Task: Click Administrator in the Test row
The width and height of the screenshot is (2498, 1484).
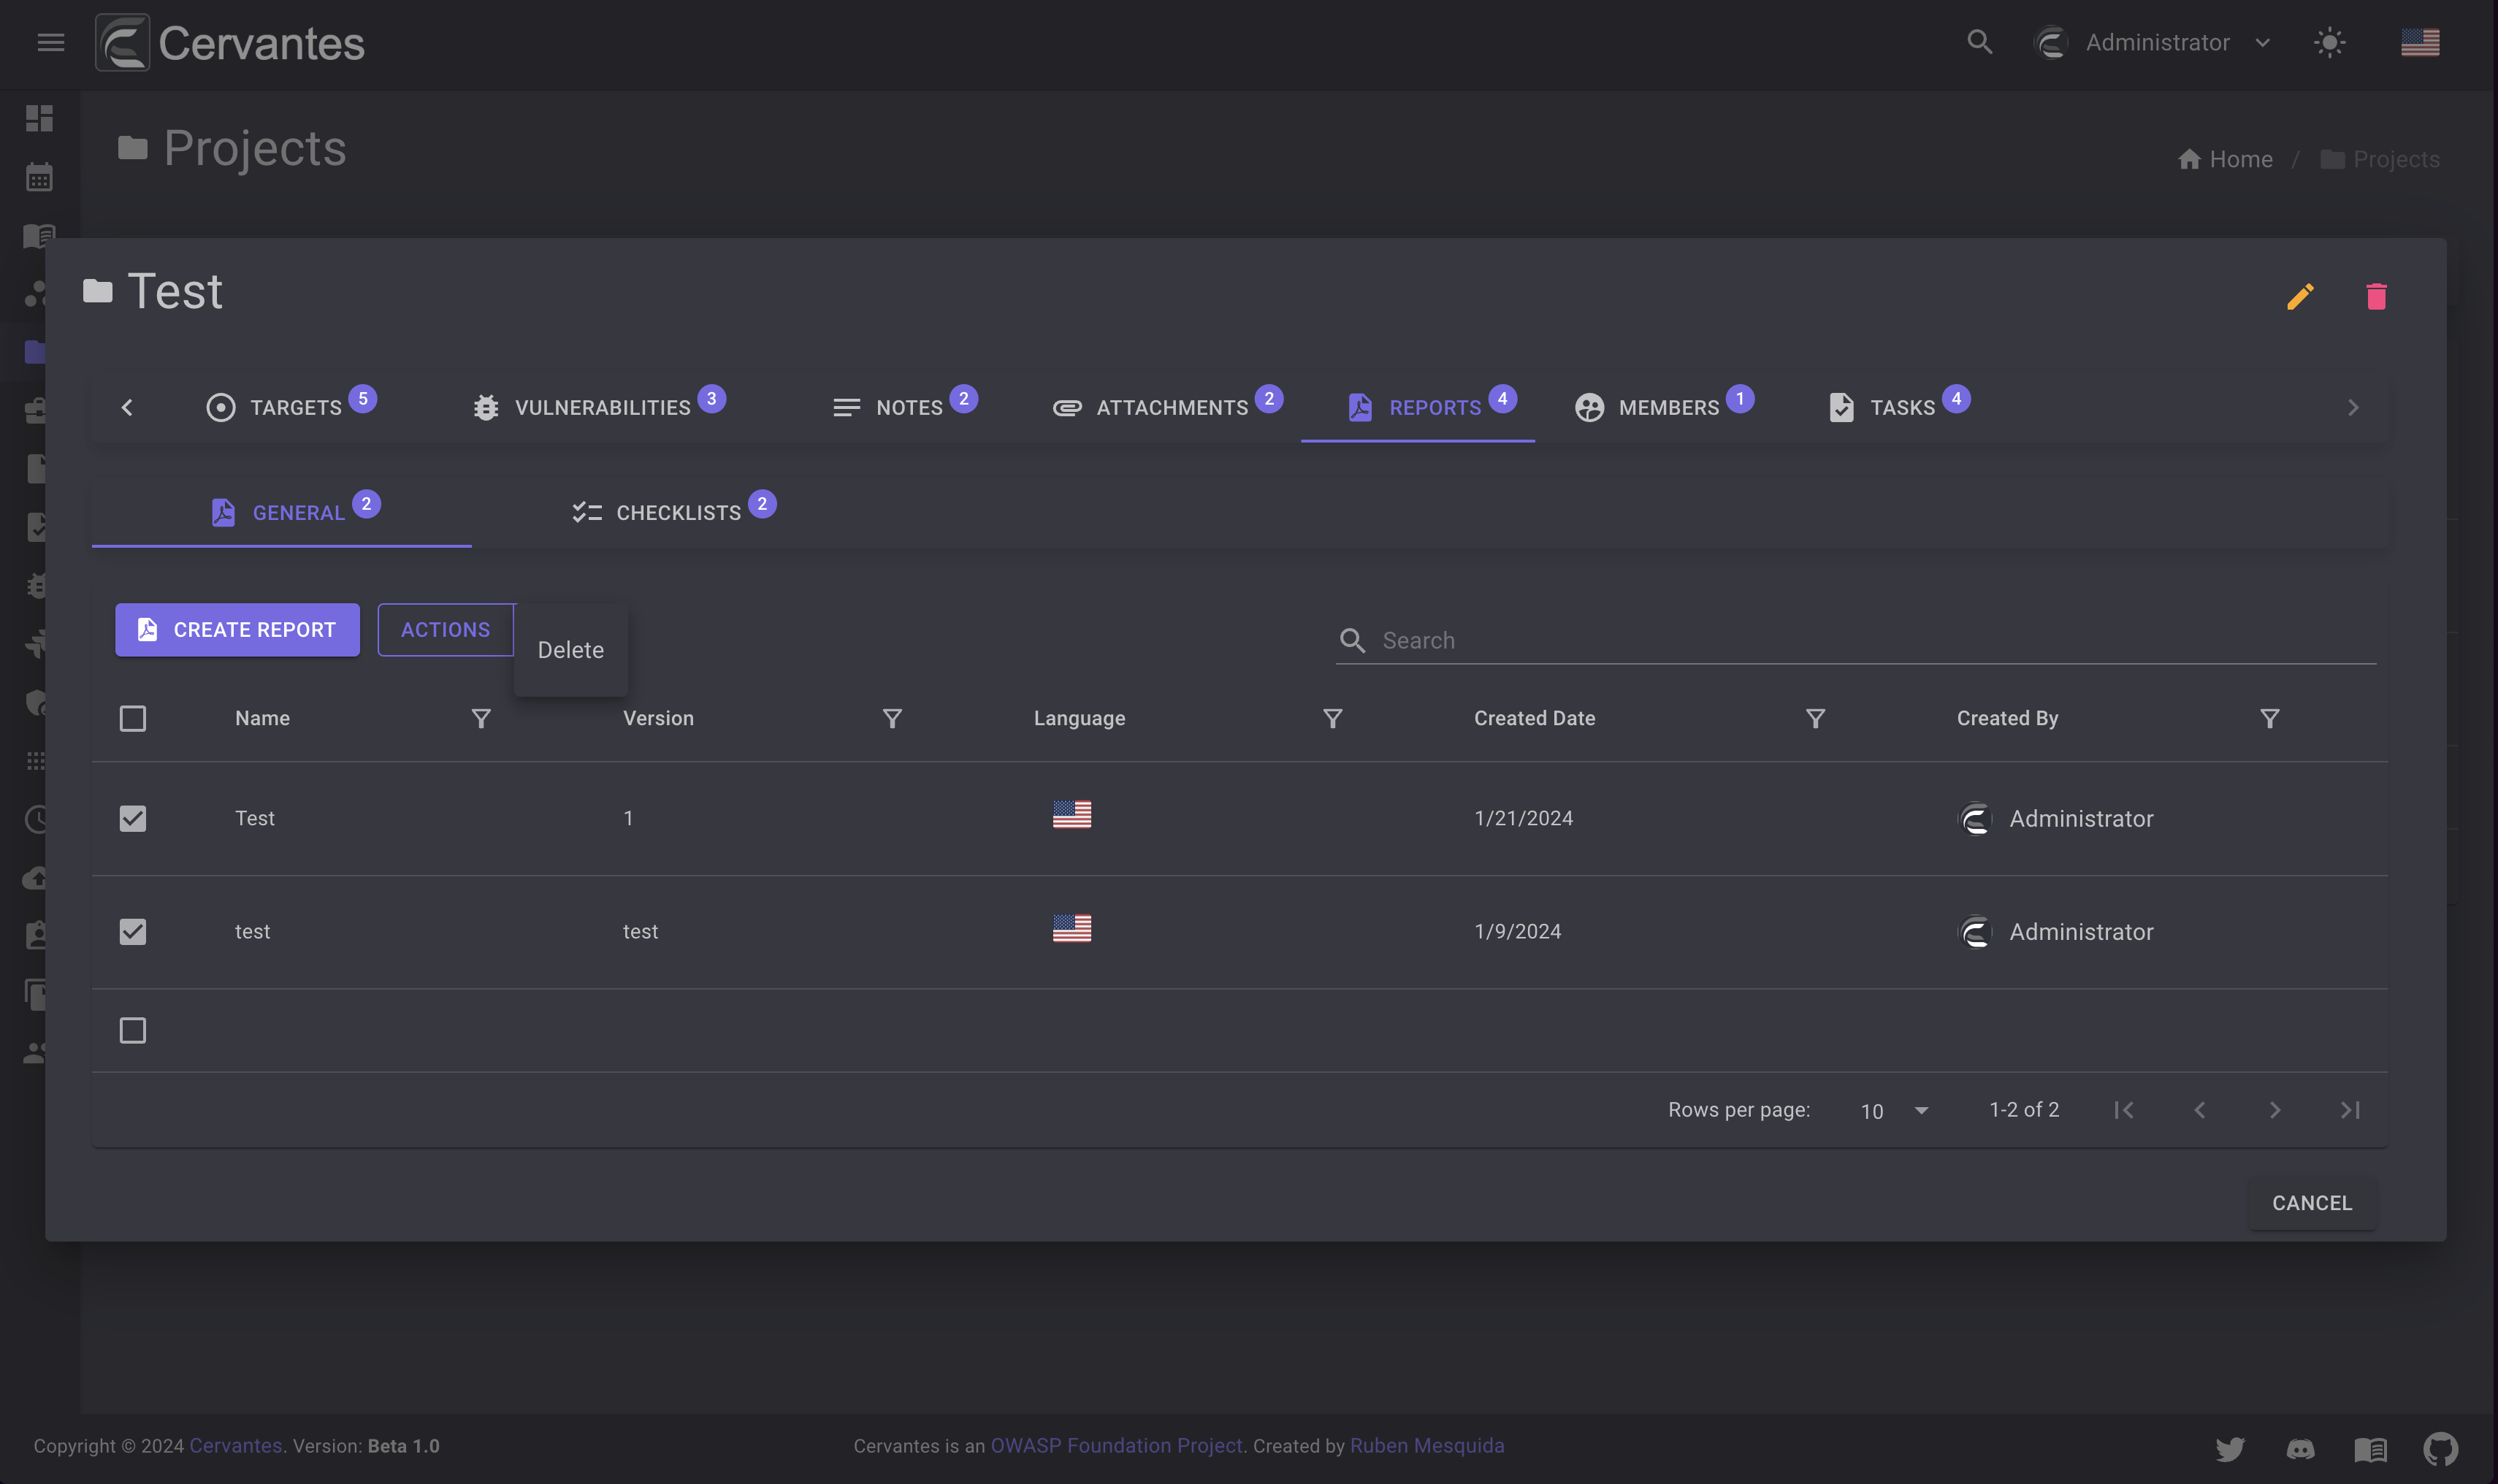Action: (x=2080, y=818)
